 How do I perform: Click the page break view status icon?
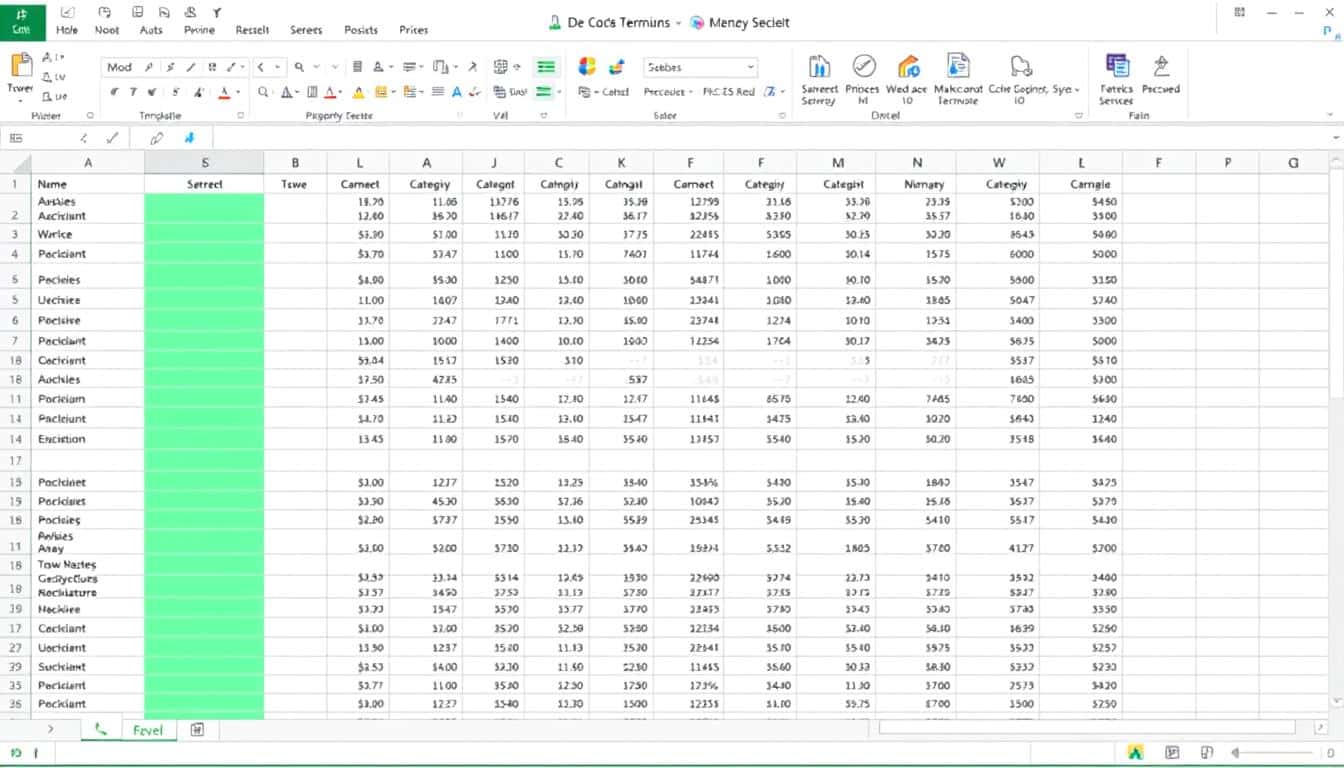pos(1207,752)
